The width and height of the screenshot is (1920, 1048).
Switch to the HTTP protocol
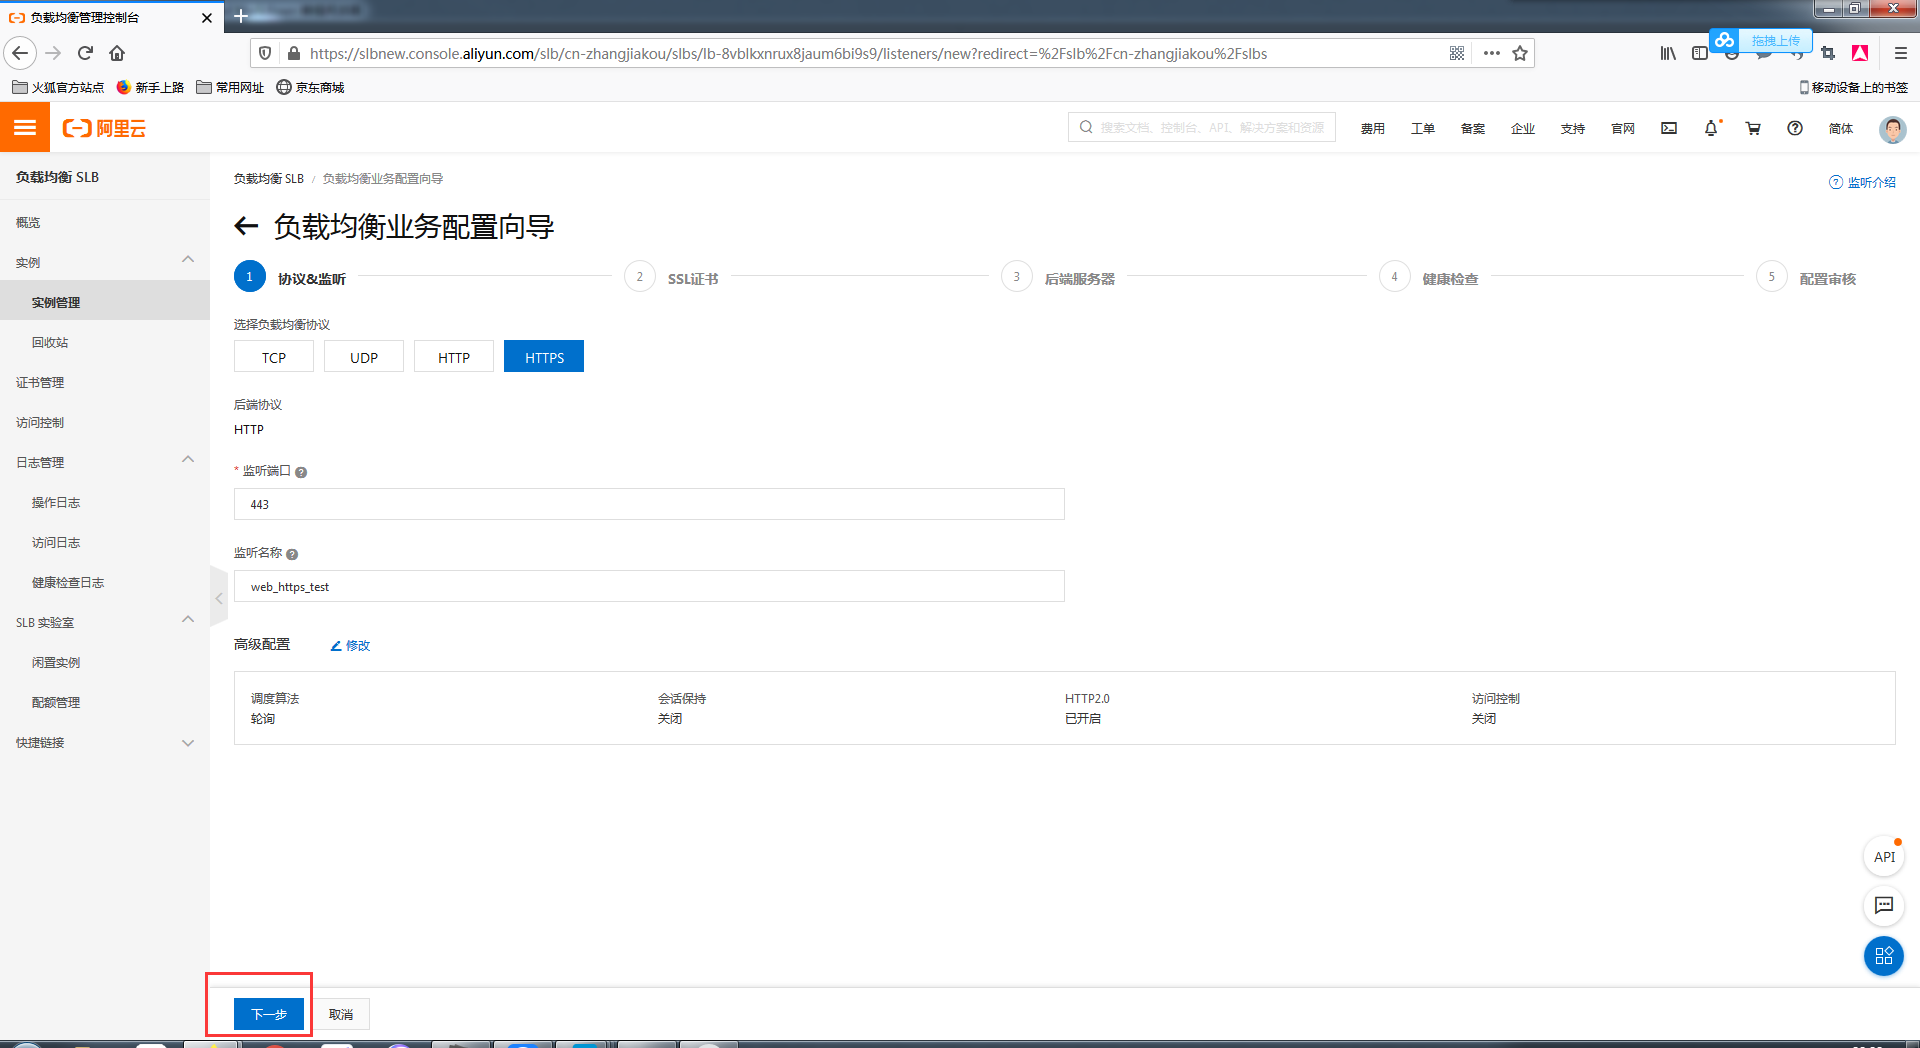[x=453, y=356]
